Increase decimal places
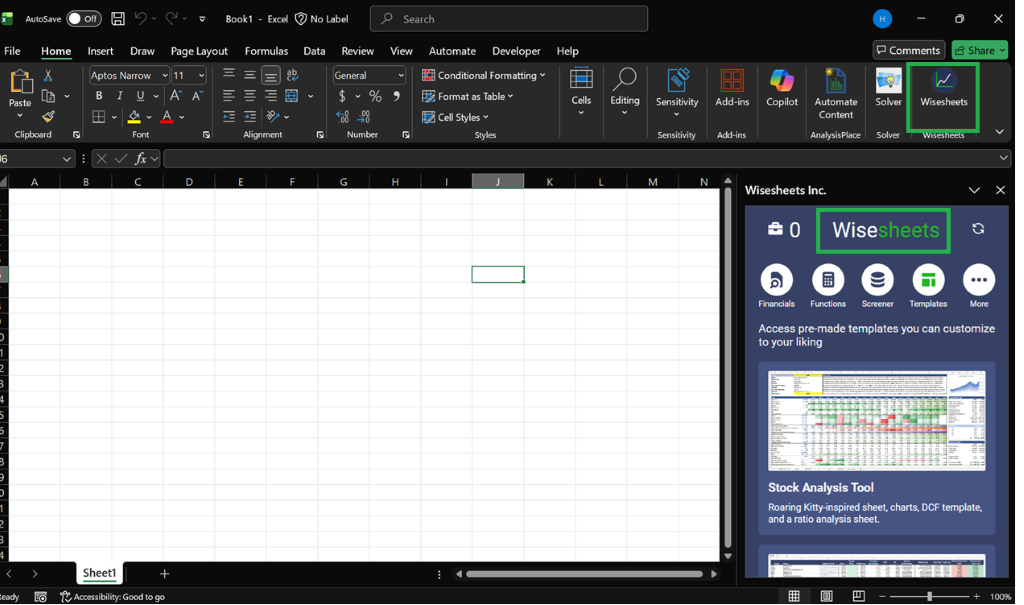 (345, 118)
